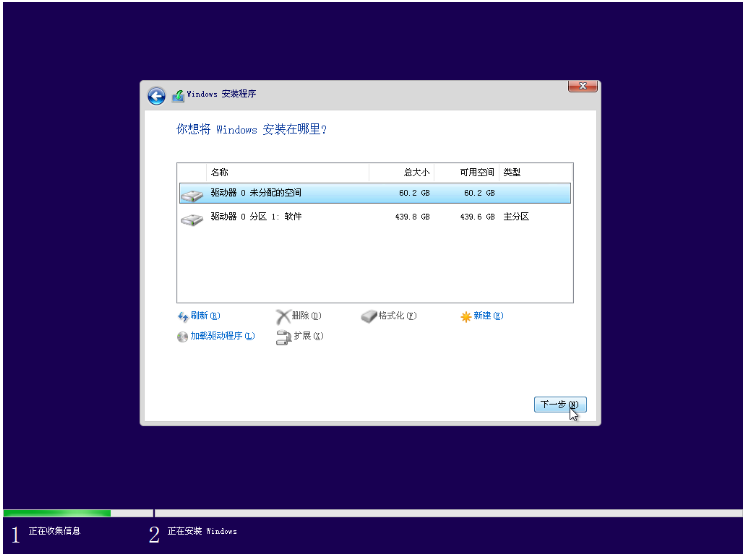Select 驱动器 0 未分配的空间 row
Screen dimensions: 743x554
375,193
